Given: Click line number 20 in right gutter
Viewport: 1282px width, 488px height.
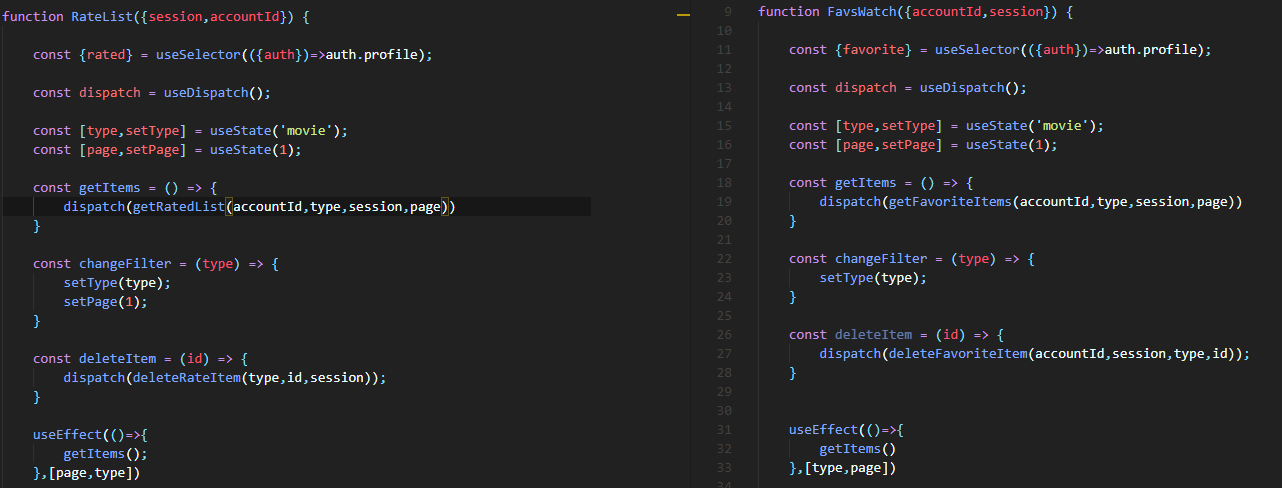Looking at the screenshot, I should (725, 220).
